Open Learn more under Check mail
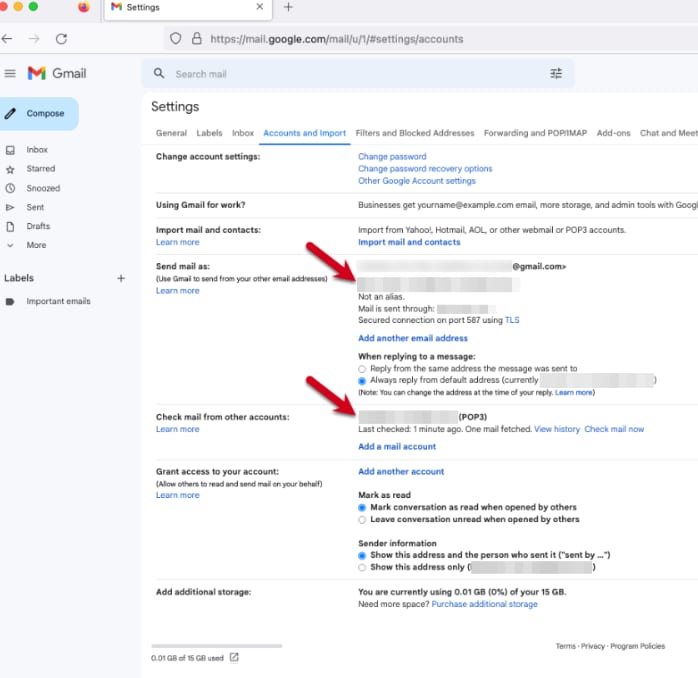698x678 pixels. (x=178, y=429)
